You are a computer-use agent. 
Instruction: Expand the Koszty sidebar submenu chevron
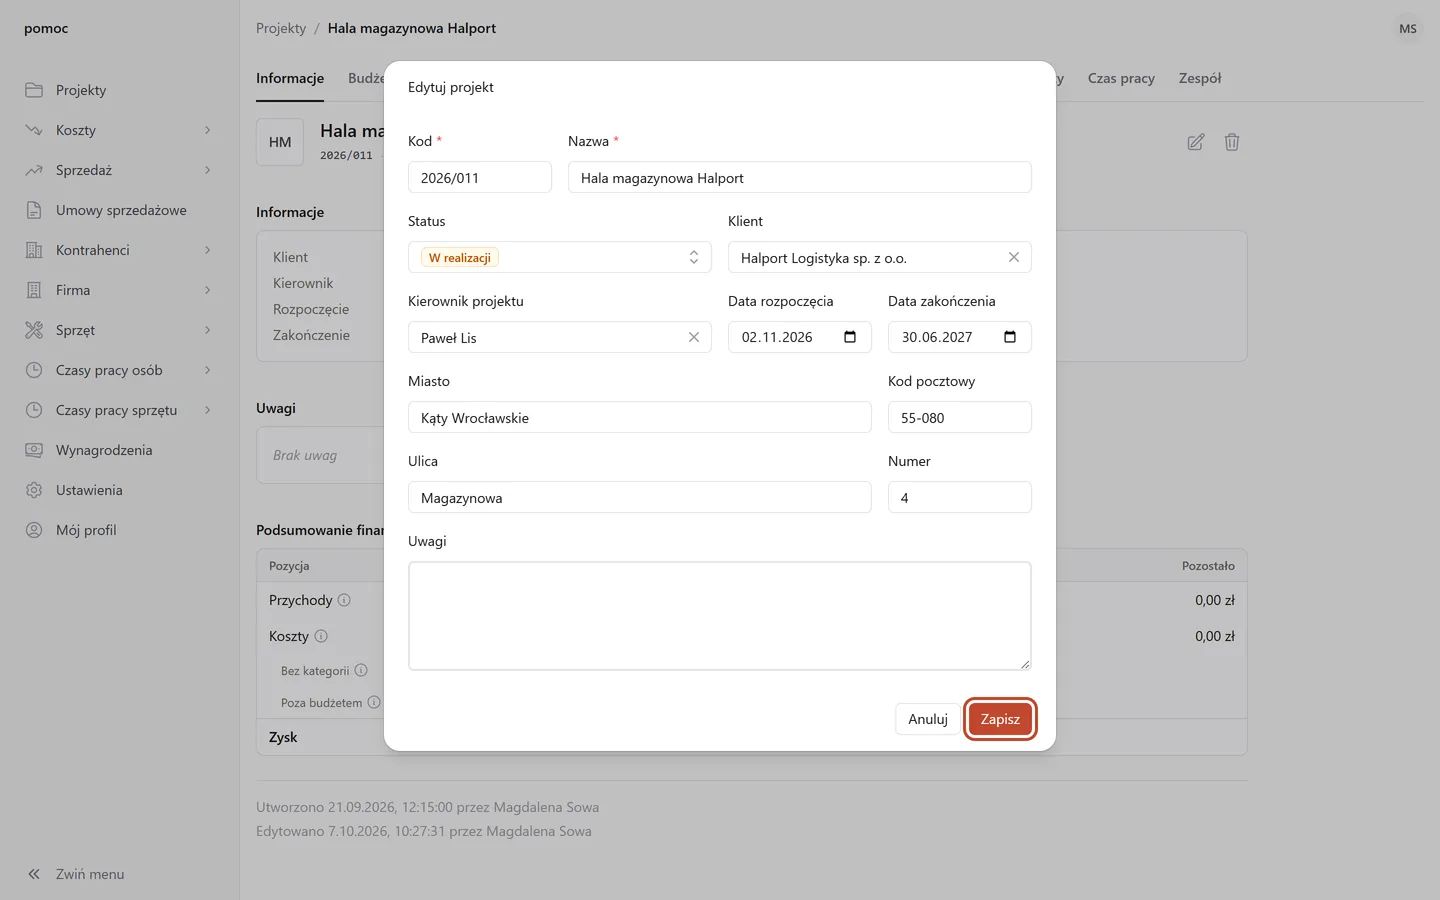[208, 130]
